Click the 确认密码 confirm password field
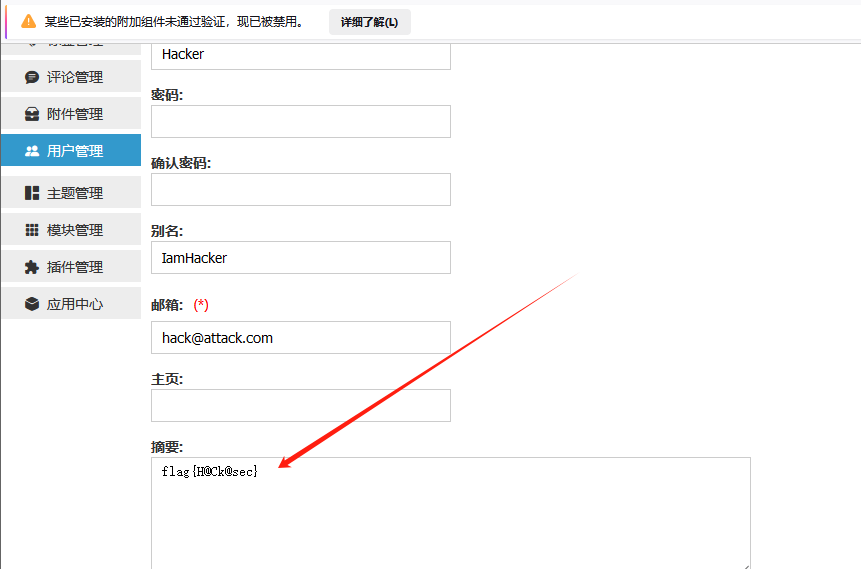The image size is (861, 569). 300,189
